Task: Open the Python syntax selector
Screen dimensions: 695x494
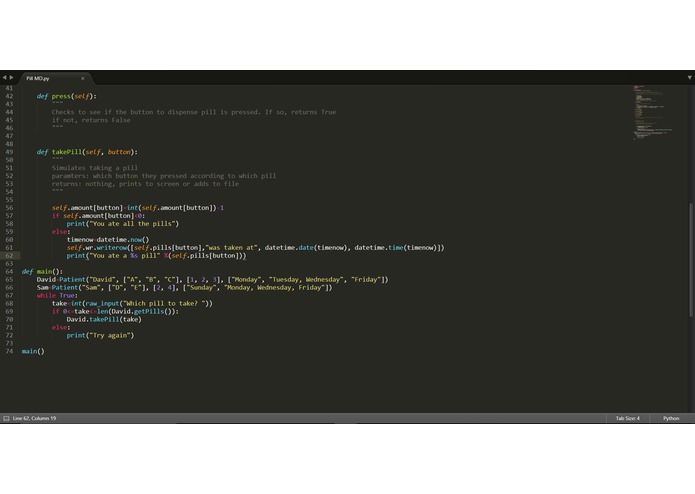Action: click(671, 418)
